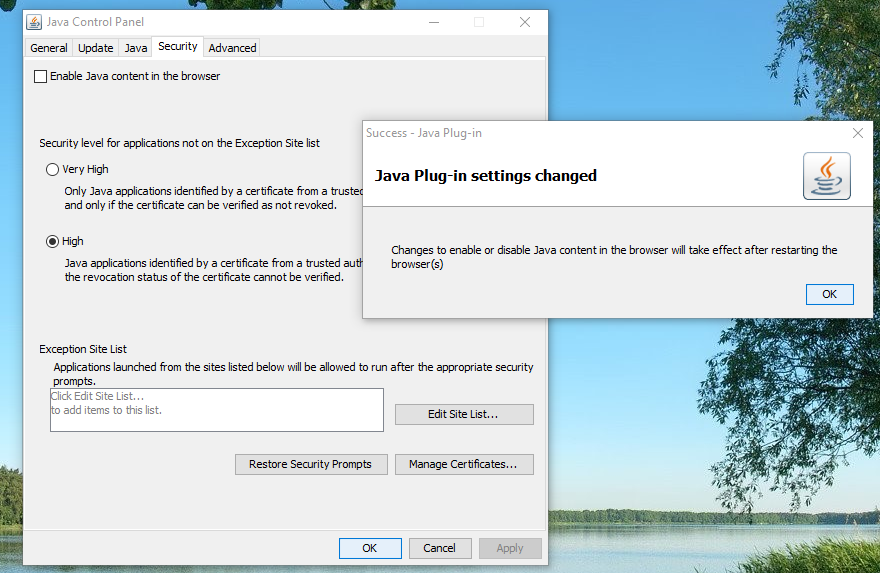Open the Java tab
Viewport: 880px width, 573px height.
click(136, 48)
